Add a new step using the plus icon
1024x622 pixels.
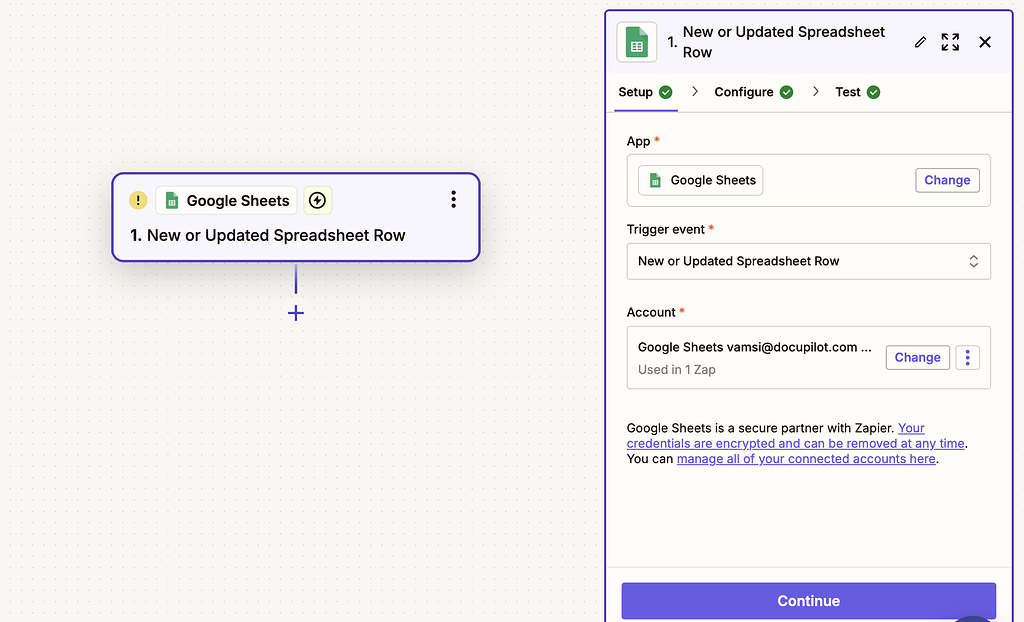[295, 313]
